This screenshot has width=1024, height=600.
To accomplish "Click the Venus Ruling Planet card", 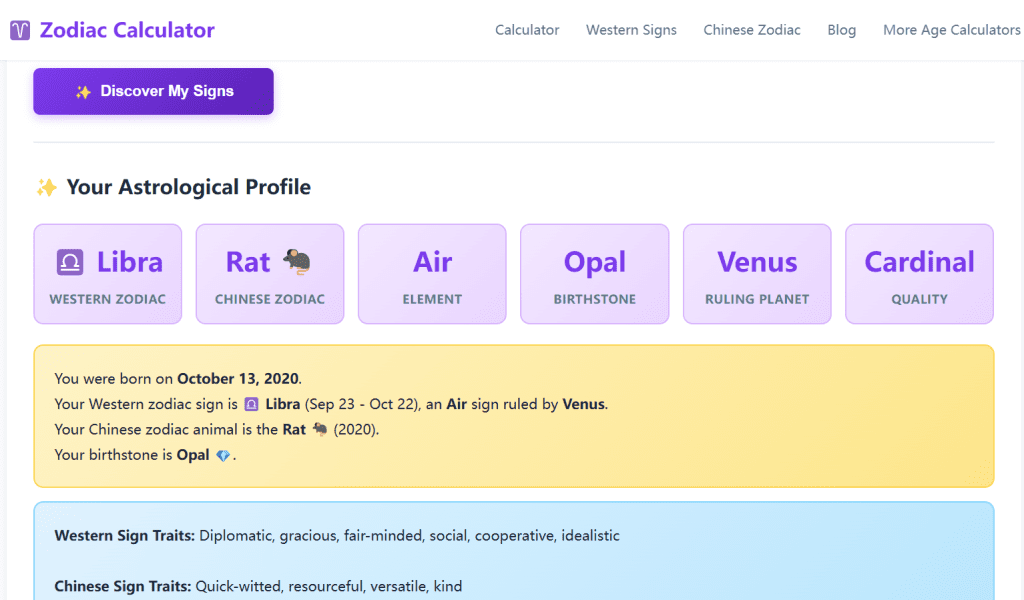I will 757,274.
